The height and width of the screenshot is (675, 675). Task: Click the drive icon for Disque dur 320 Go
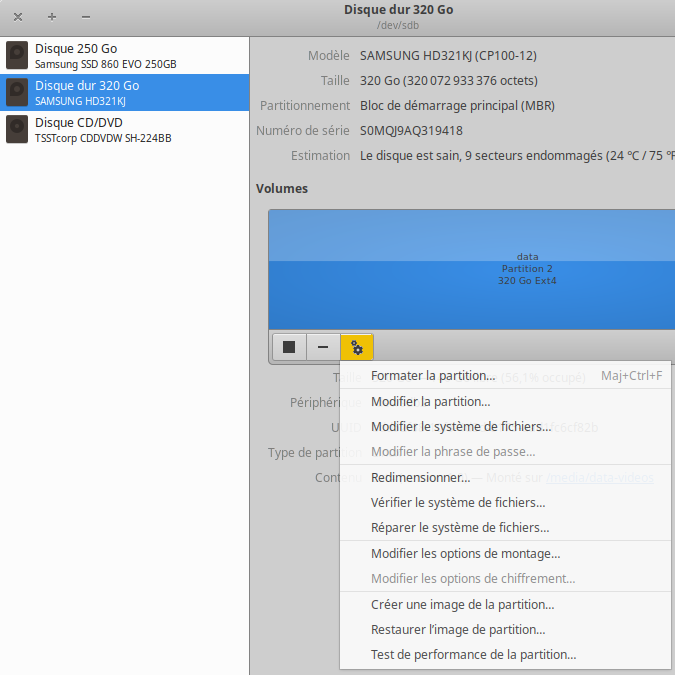(17, 92)
